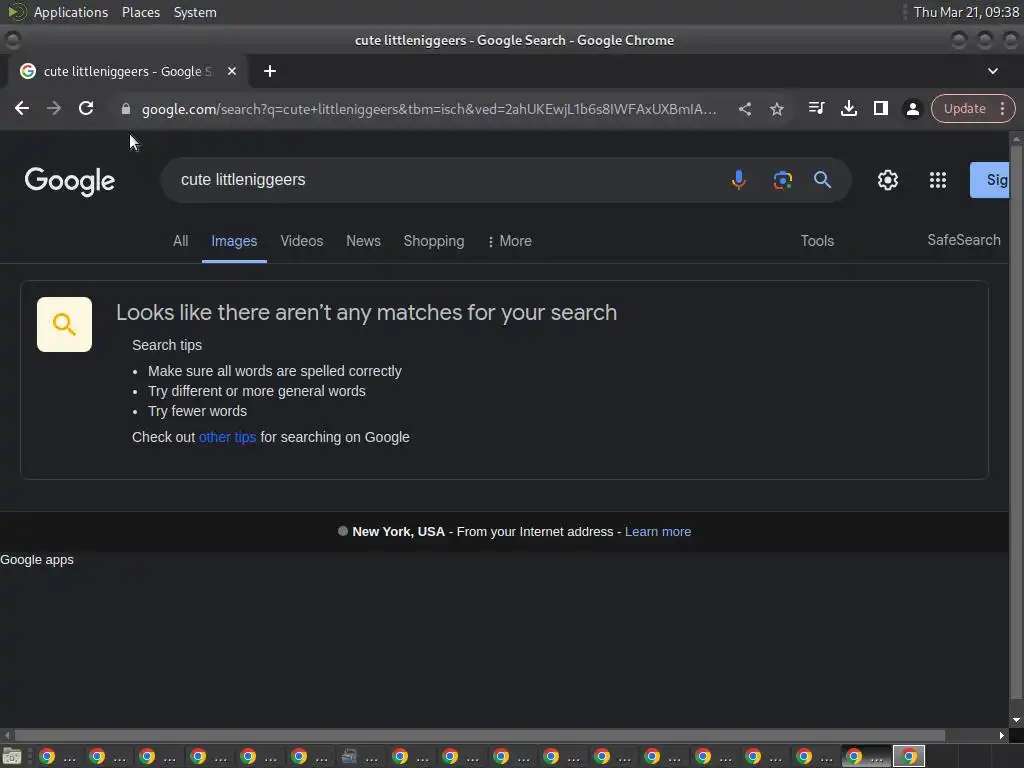
Task: Open the System menu
Action: click(x=195, y=12)
